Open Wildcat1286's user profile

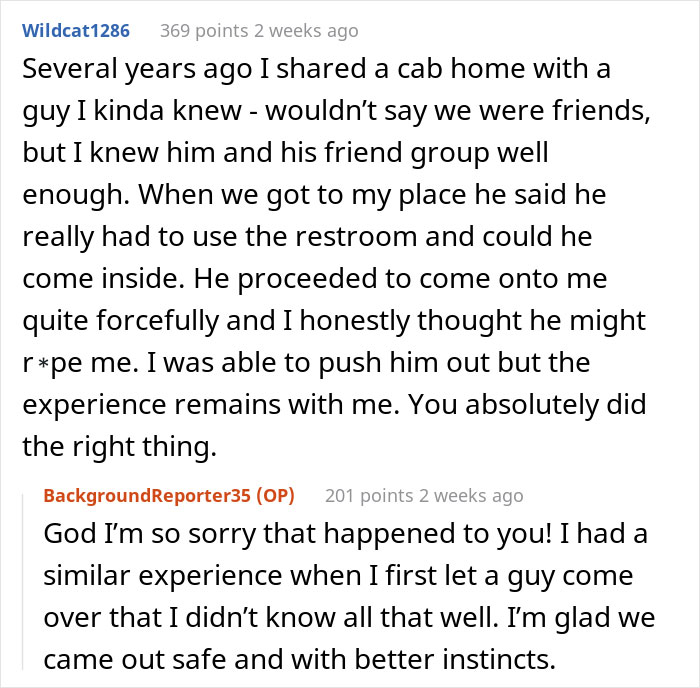coord(76,30)
